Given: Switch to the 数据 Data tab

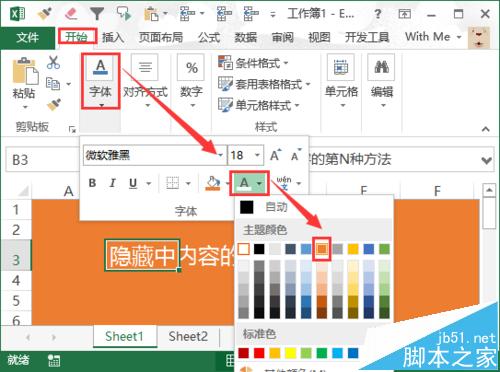Looking at the screenshot, I should (246, 37).
